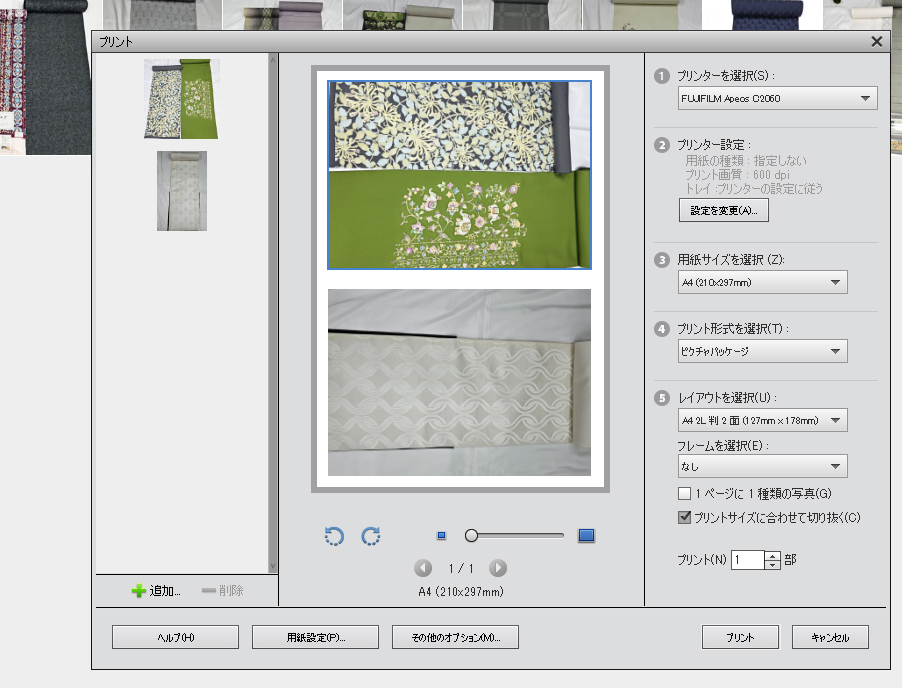
Task: Expand the paper size A4 dropdown
Action: click(762, 283)
